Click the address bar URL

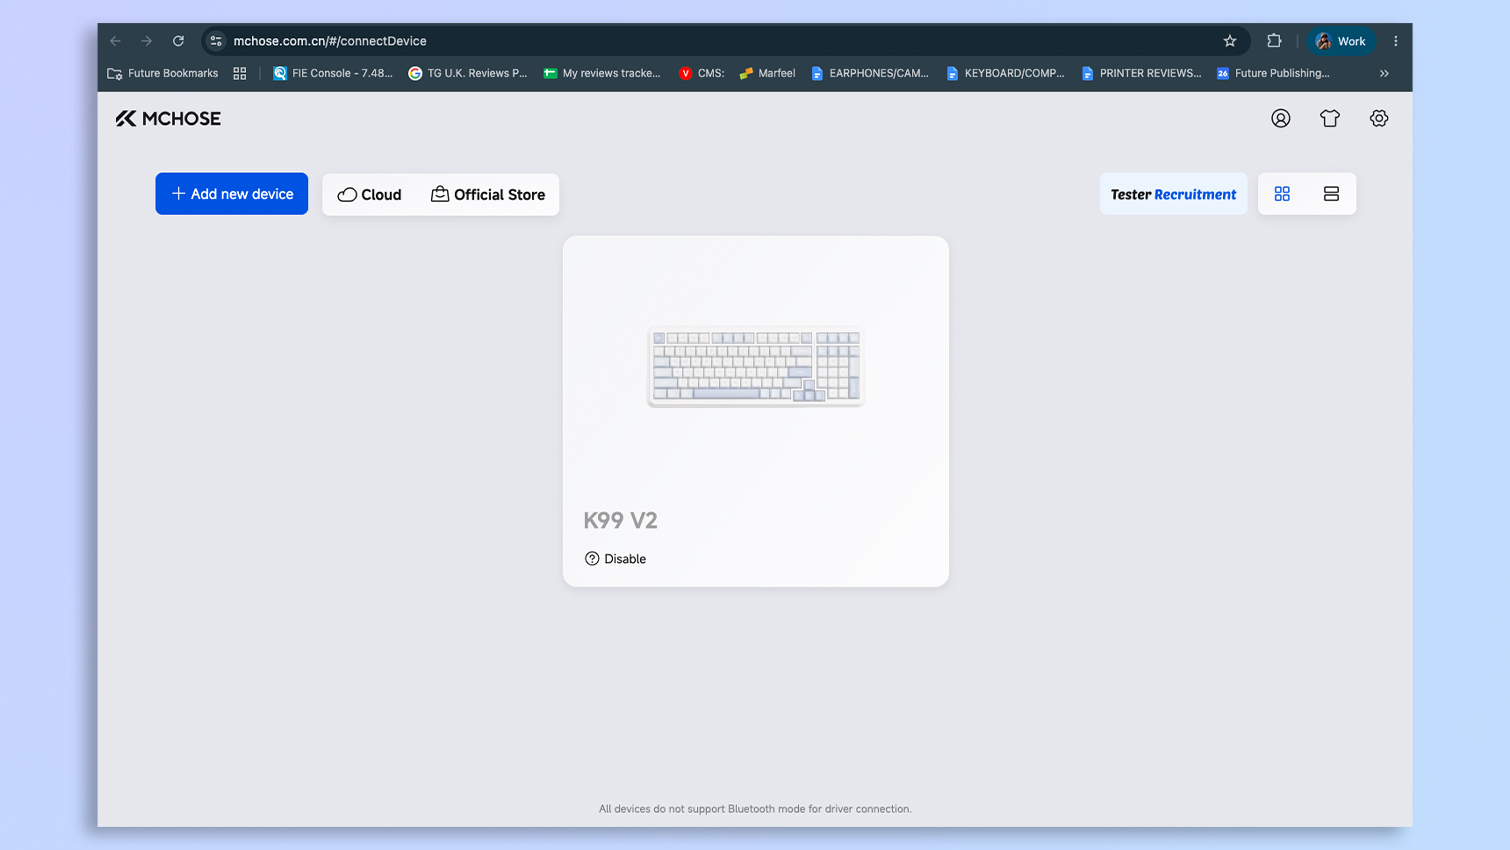(x=330, y=41)
